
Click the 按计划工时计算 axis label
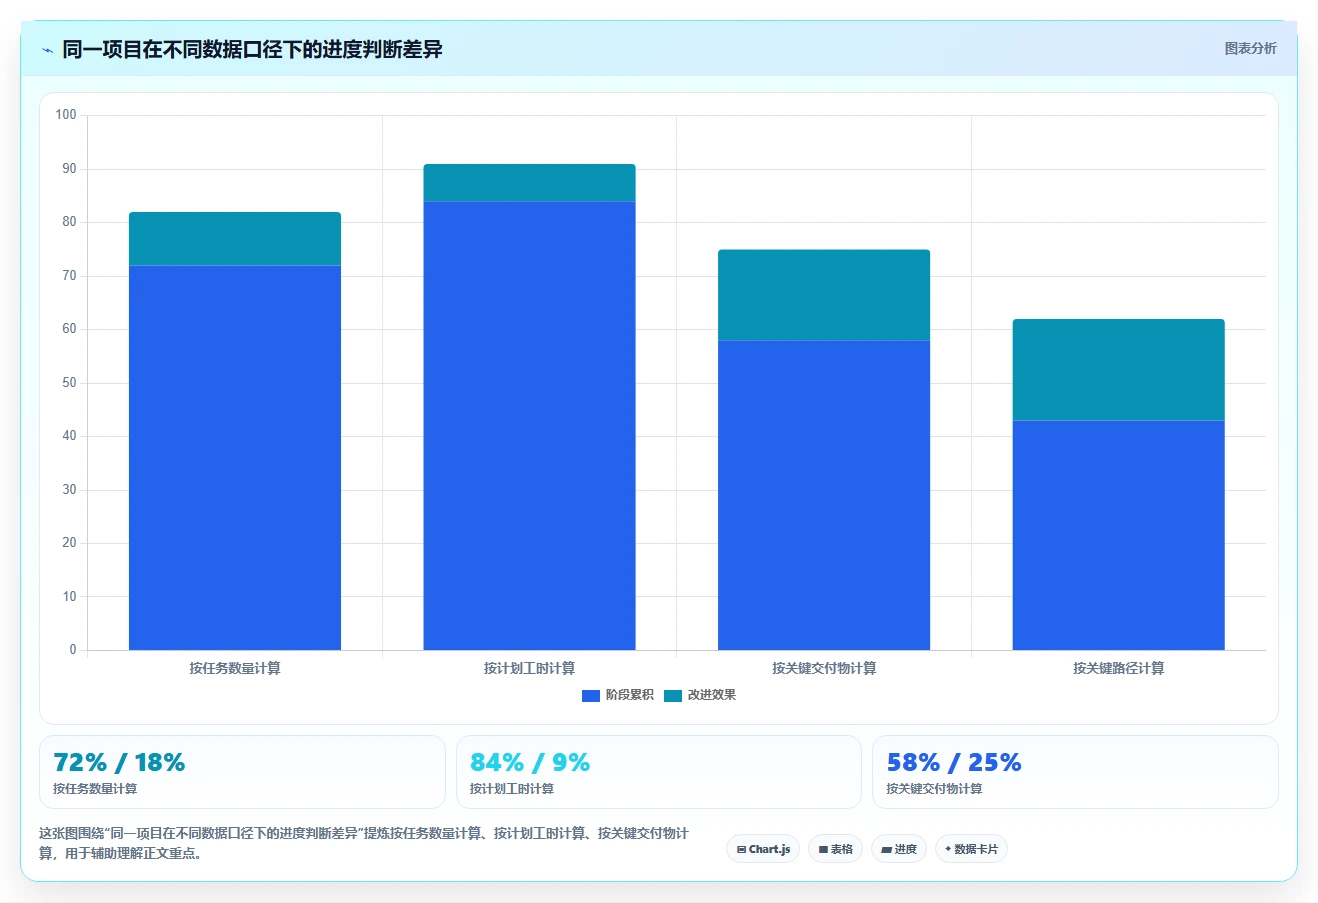(529, 668)
